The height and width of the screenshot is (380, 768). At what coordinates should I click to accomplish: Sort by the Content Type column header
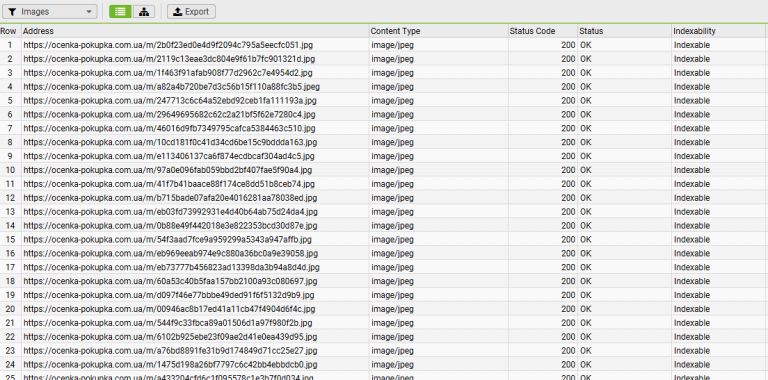[438, 31]
